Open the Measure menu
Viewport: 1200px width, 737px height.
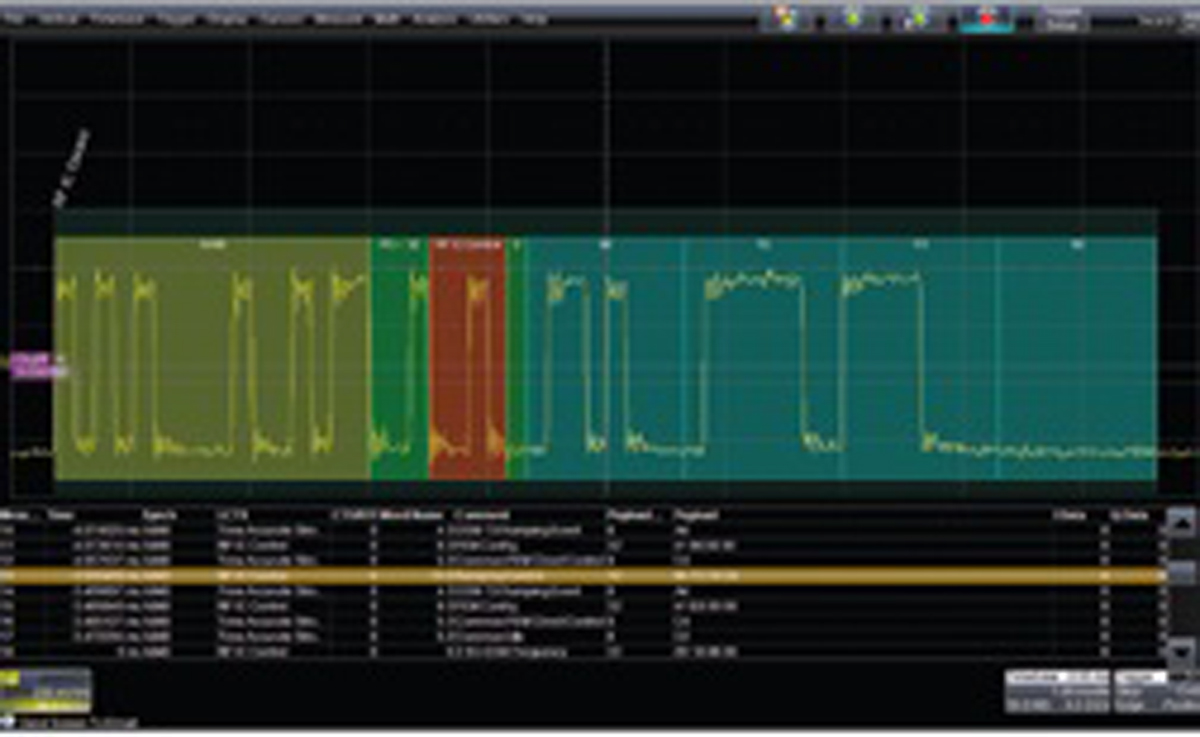tap(338, 19)
